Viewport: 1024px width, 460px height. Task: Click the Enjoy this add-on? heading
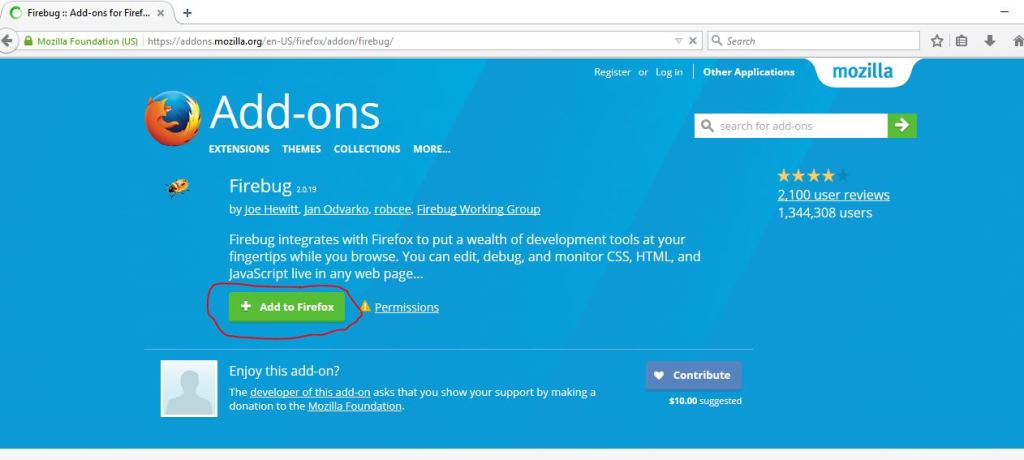pyautogui.click(x=284, y=371)
